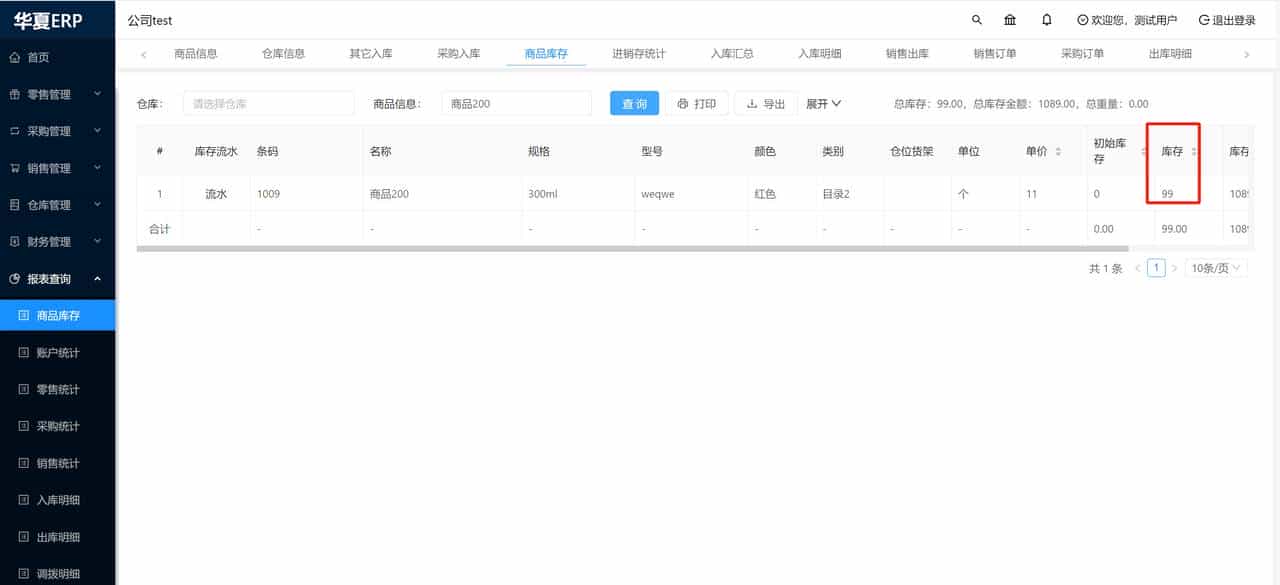
Task: Open the search icon in the header
Action: pos(976,19)
